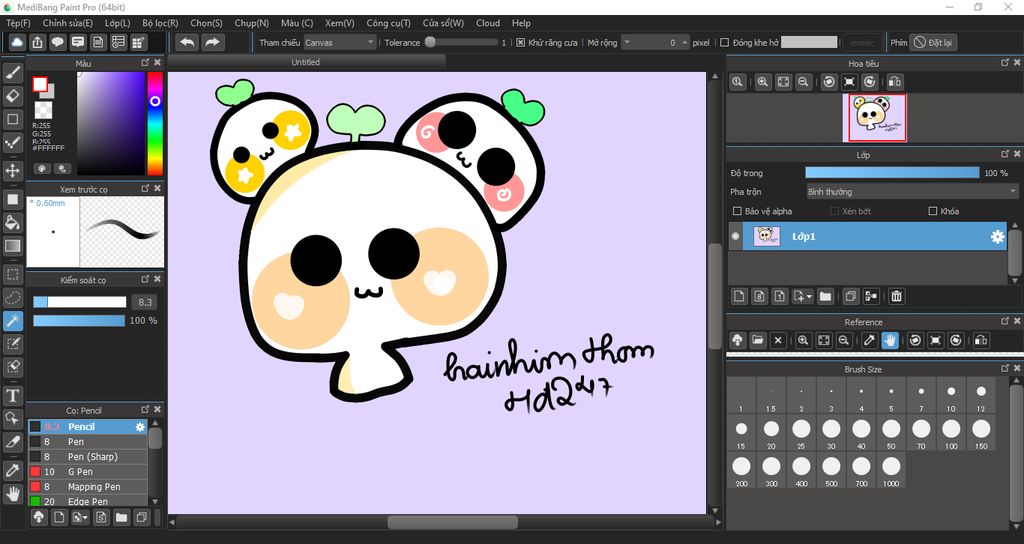Adjust the Tolerance slider
The image size is (1024, 544).
460,42
